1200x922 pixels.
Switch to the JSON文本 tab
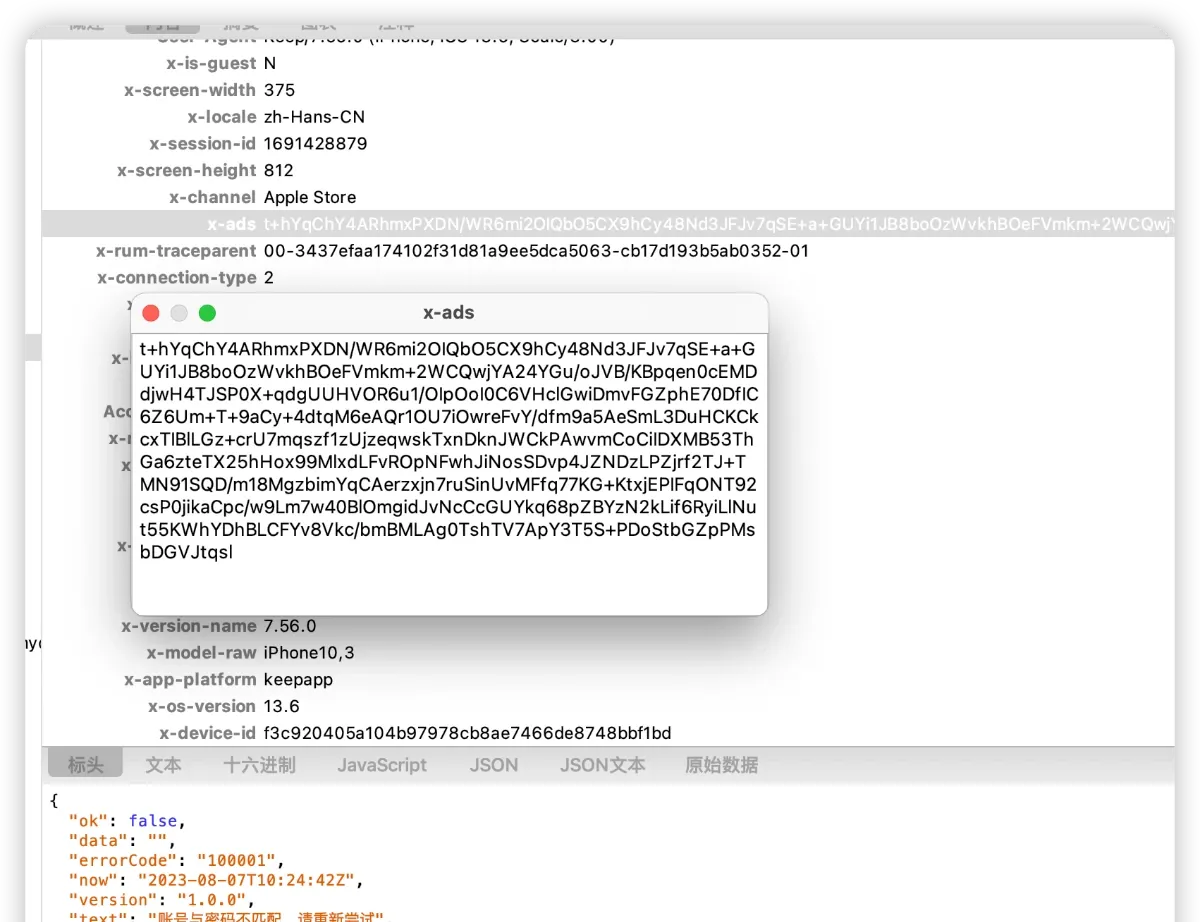pos(602,765)
